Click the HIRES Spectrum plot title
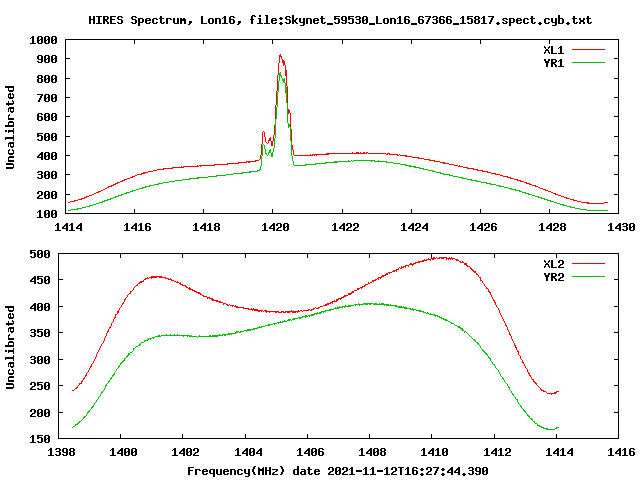The width and height of the screenshot is (640, 480). tap(340, 20)
